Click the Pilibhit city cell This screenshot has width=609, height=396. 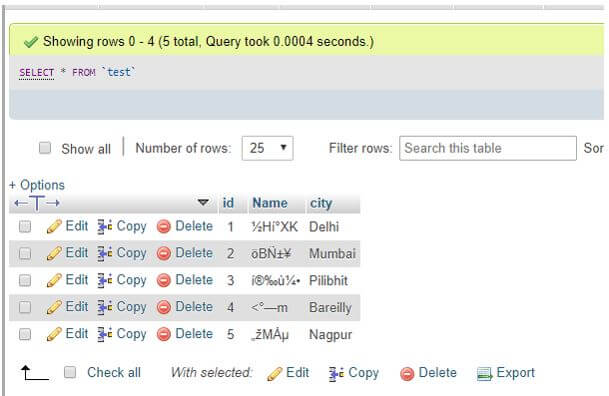click(x=328, y=280)
